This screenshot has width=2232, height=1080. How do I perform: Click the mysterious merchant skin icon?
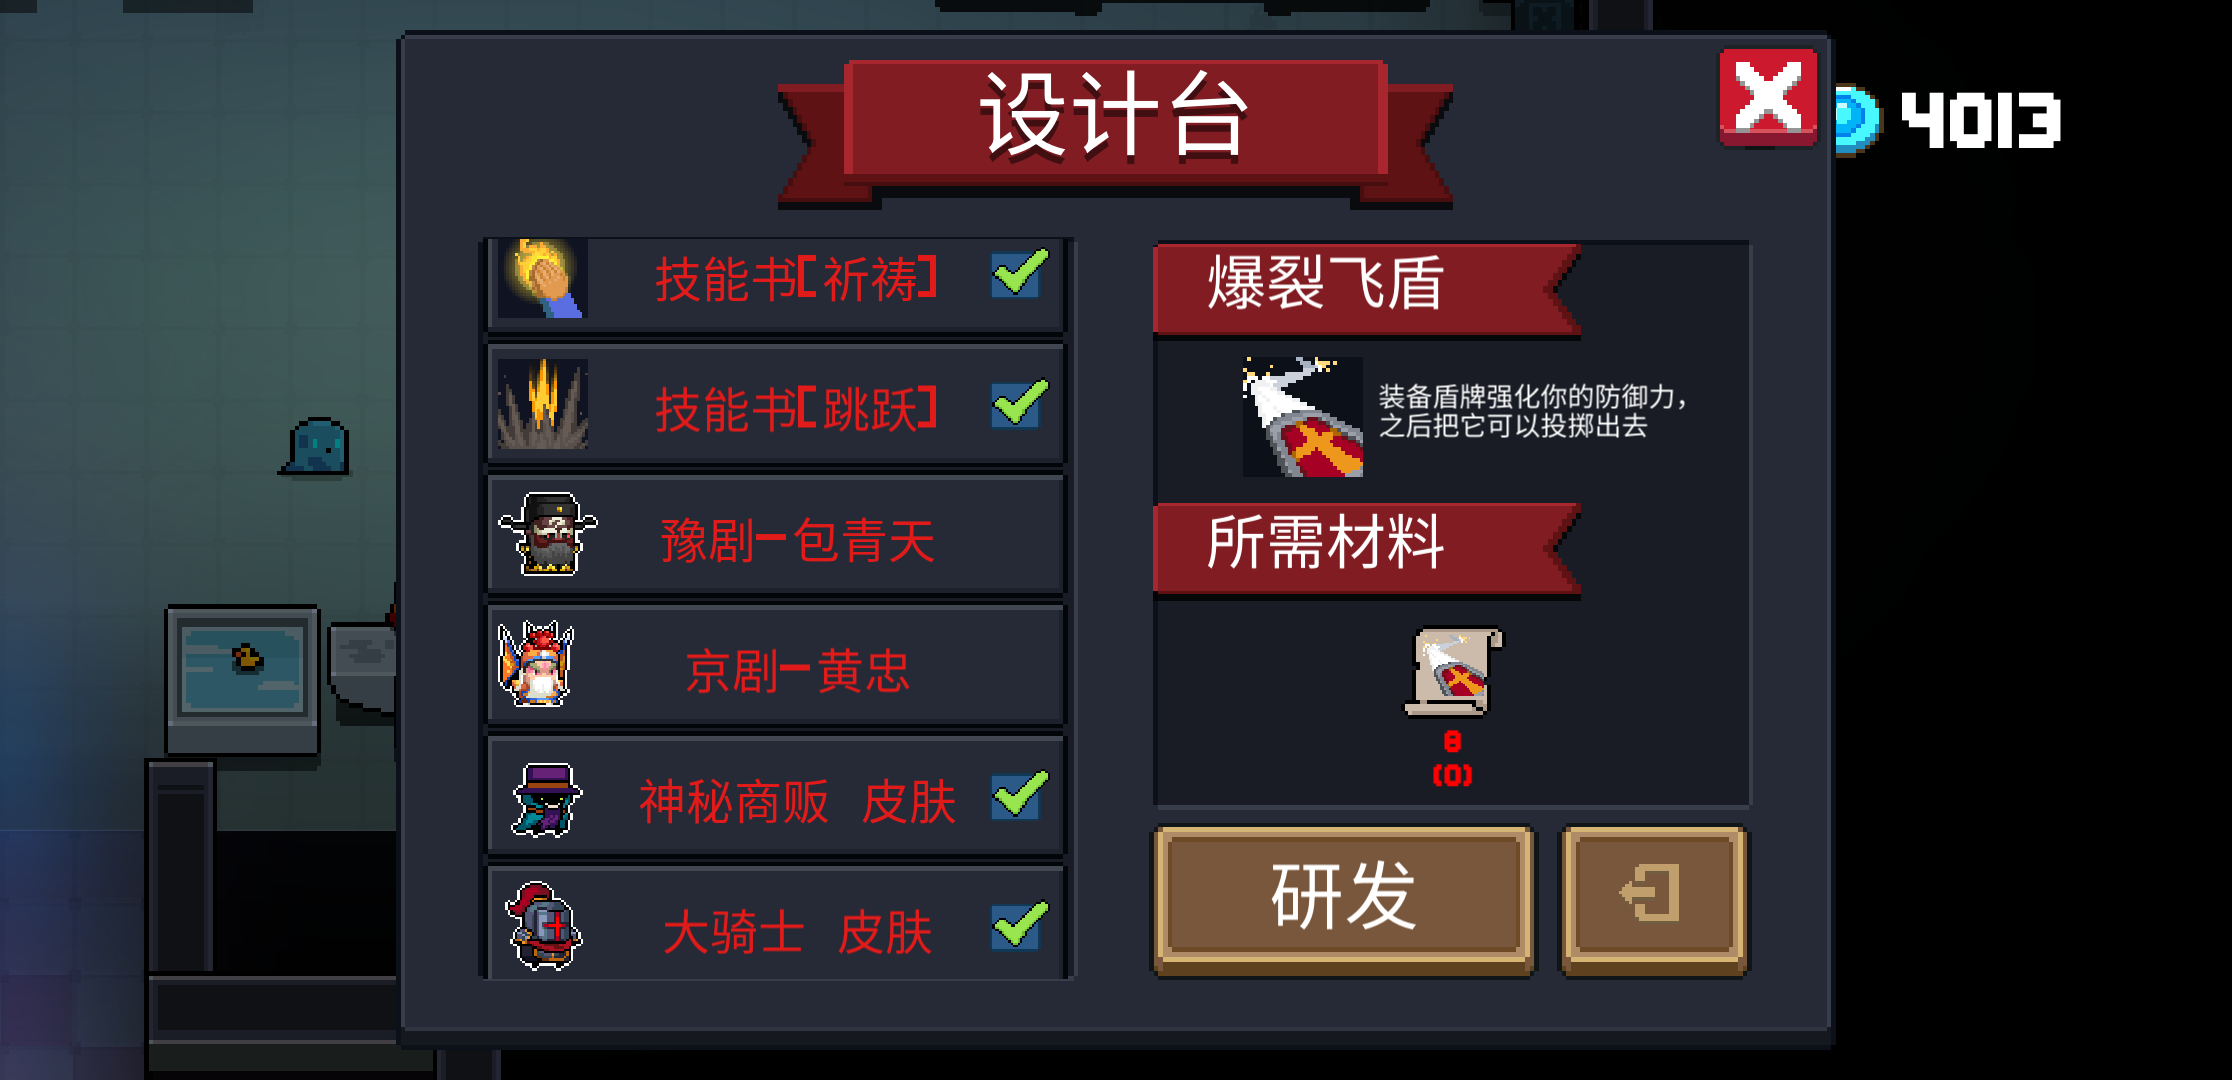click(546, 799)
